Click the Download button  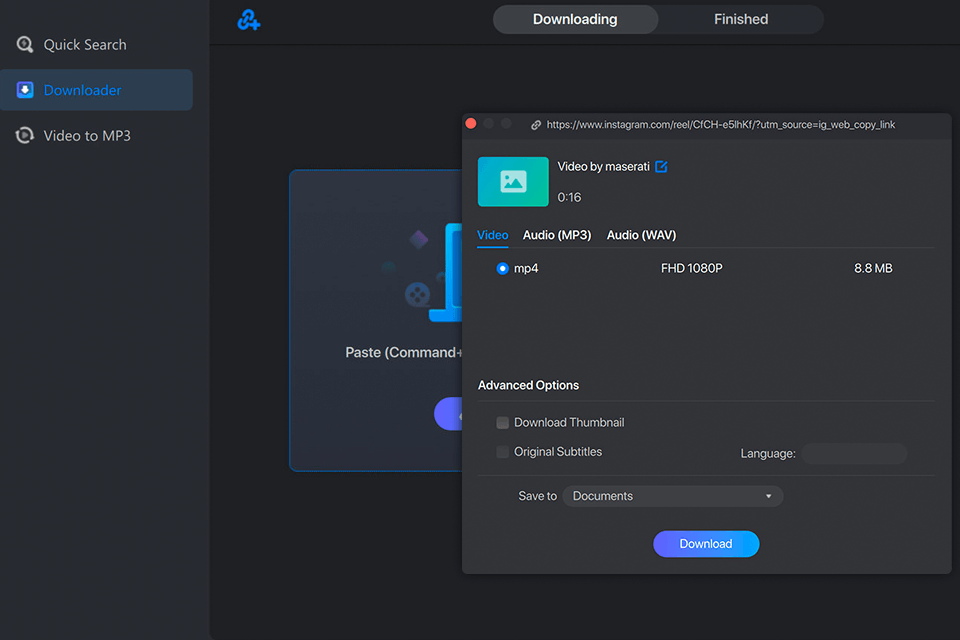706,544
